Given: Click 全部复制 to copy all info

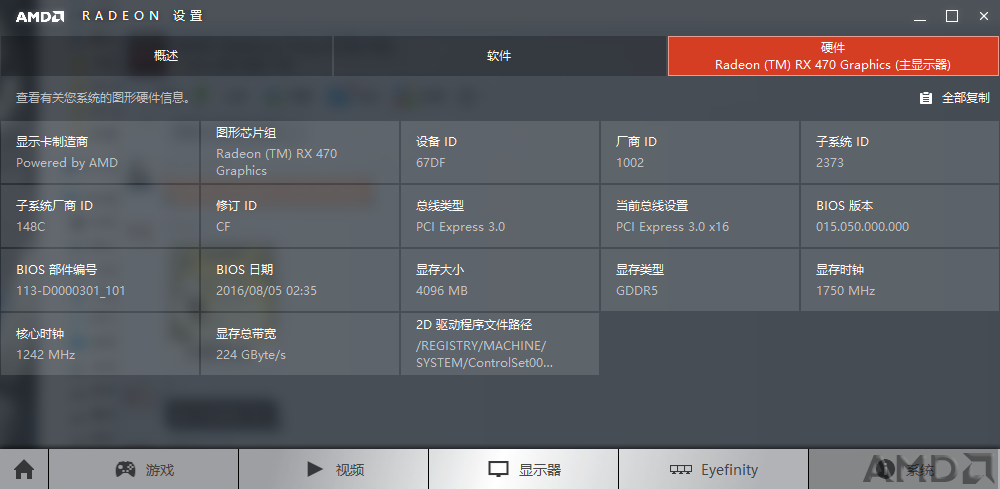Looking at the screenshot, I should (x=966, y=98).
